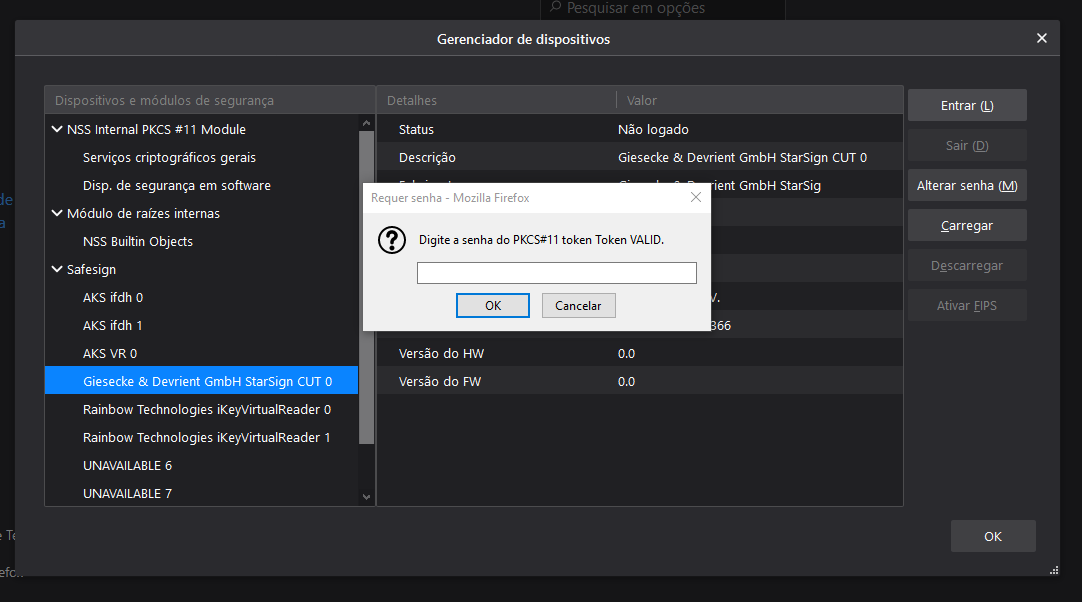The height and width of the screenshot is (602, 1082).
Task: Close the Gerenciador de dispositivos window
Action: pos(1041,39)
